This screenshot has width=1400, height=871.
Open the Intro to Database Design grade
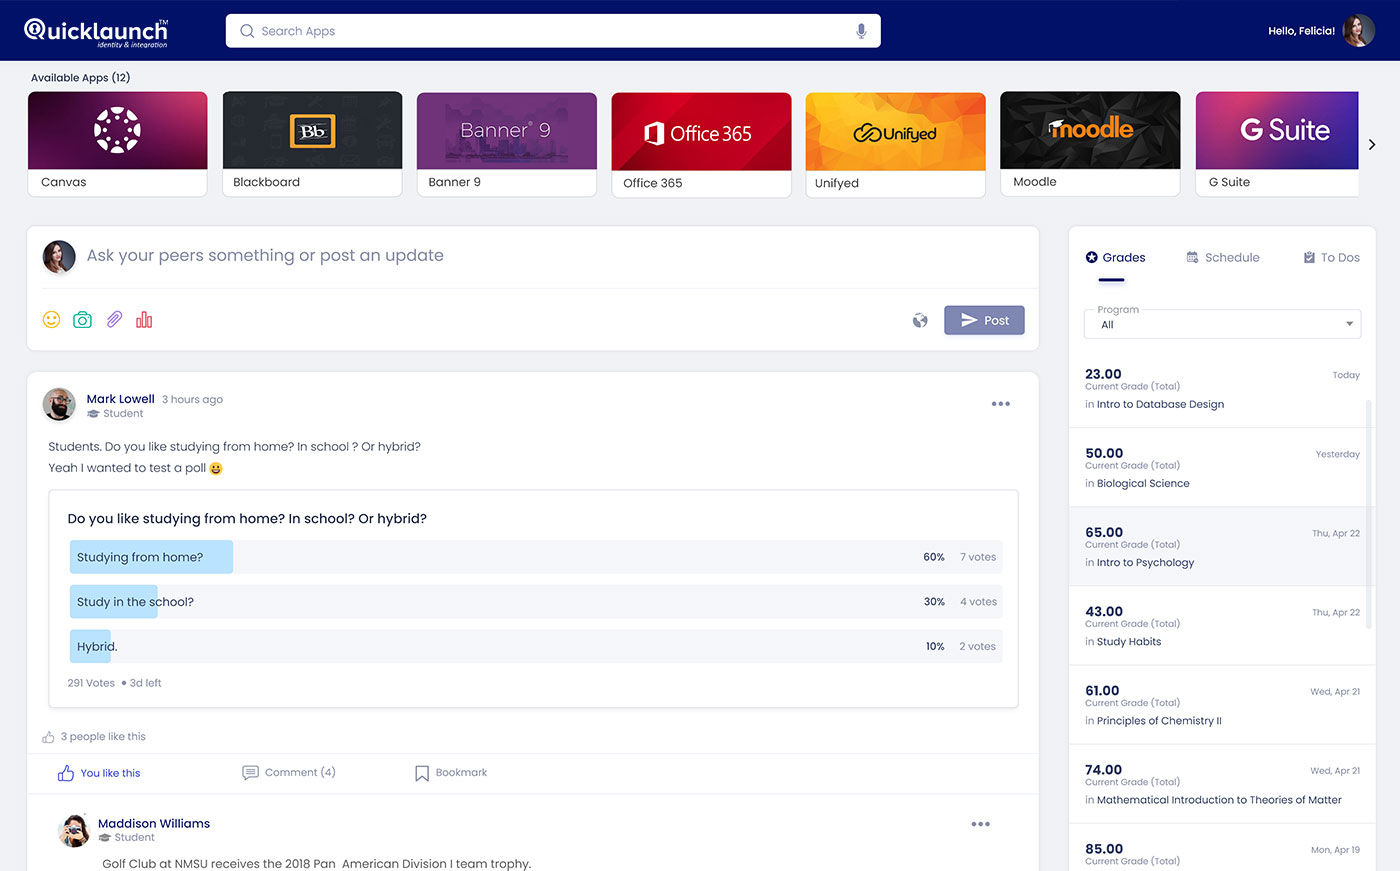[x=1222, y=389]
